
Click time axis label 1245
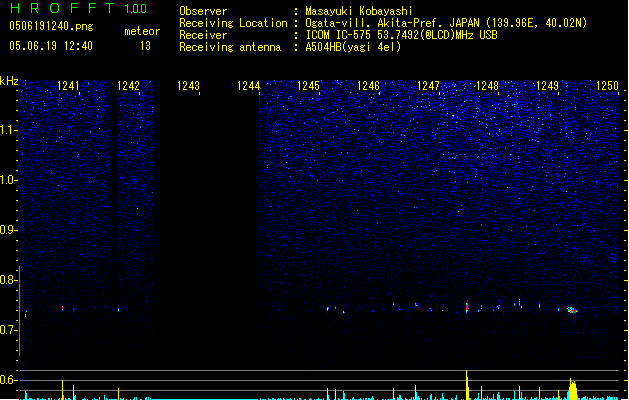(308, 86)
